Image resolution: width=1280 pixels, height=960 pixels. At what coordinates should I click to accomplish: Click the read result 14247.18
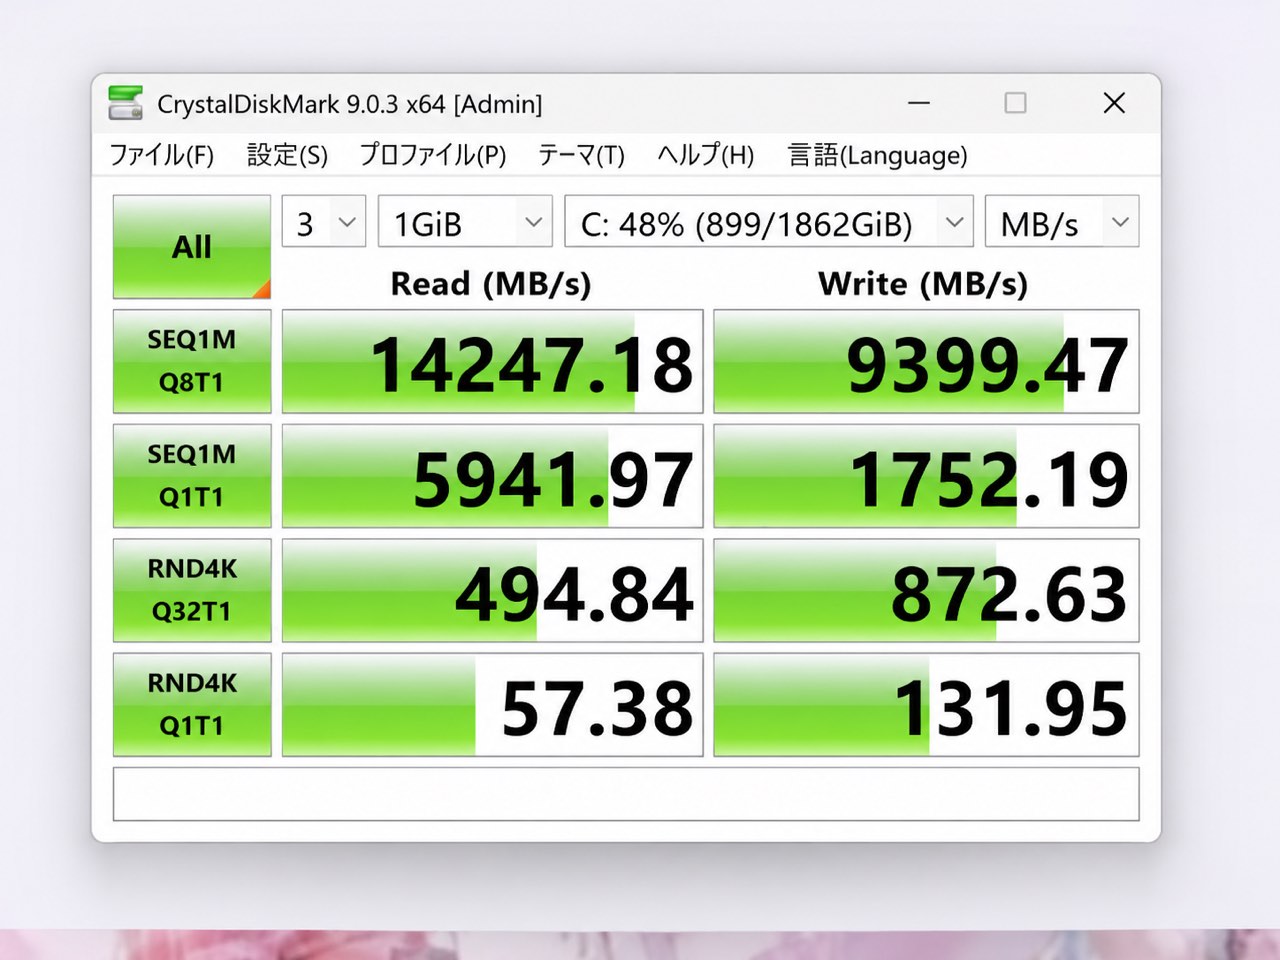point(493,361)
